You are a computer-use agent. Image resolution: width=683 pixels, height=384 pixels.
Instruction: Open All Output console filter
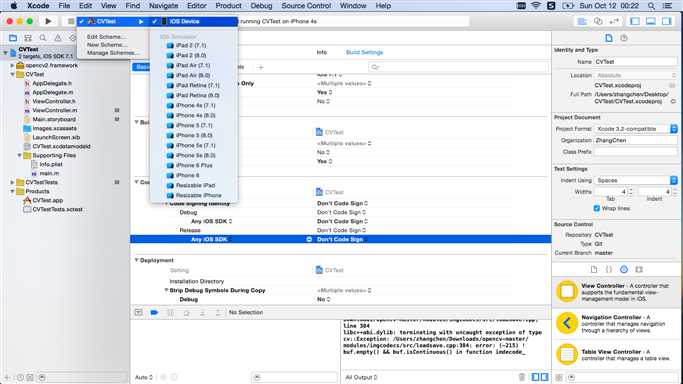pyautogui.click(x=361, y=377)
